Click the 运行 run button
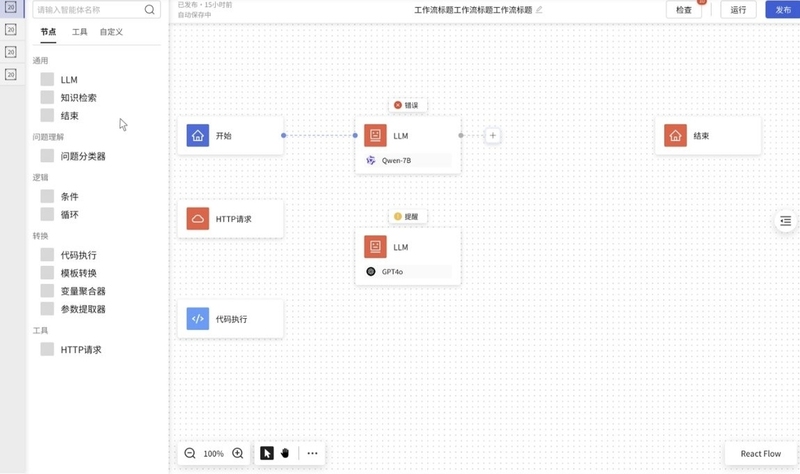This screenshot has width=800, height=474. click(x=738, y=10)
